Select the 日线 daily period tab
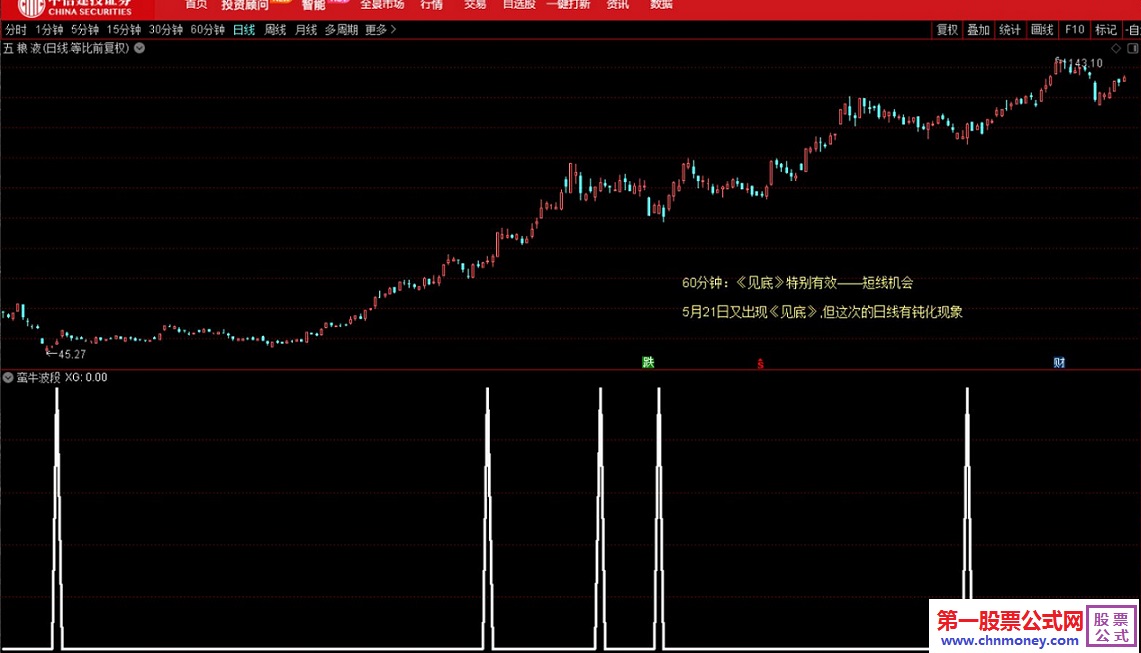This screenshot has height=653, width=1141. [244, 30]
